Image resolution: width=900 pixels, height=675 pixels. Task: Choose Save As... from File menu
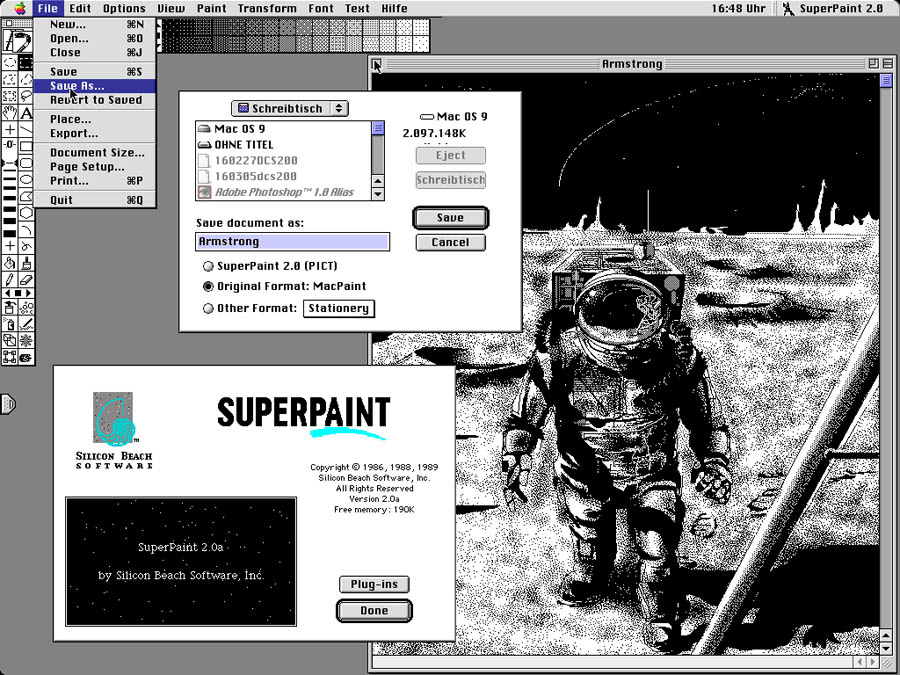pyautogui.click(x=95, y=86)
